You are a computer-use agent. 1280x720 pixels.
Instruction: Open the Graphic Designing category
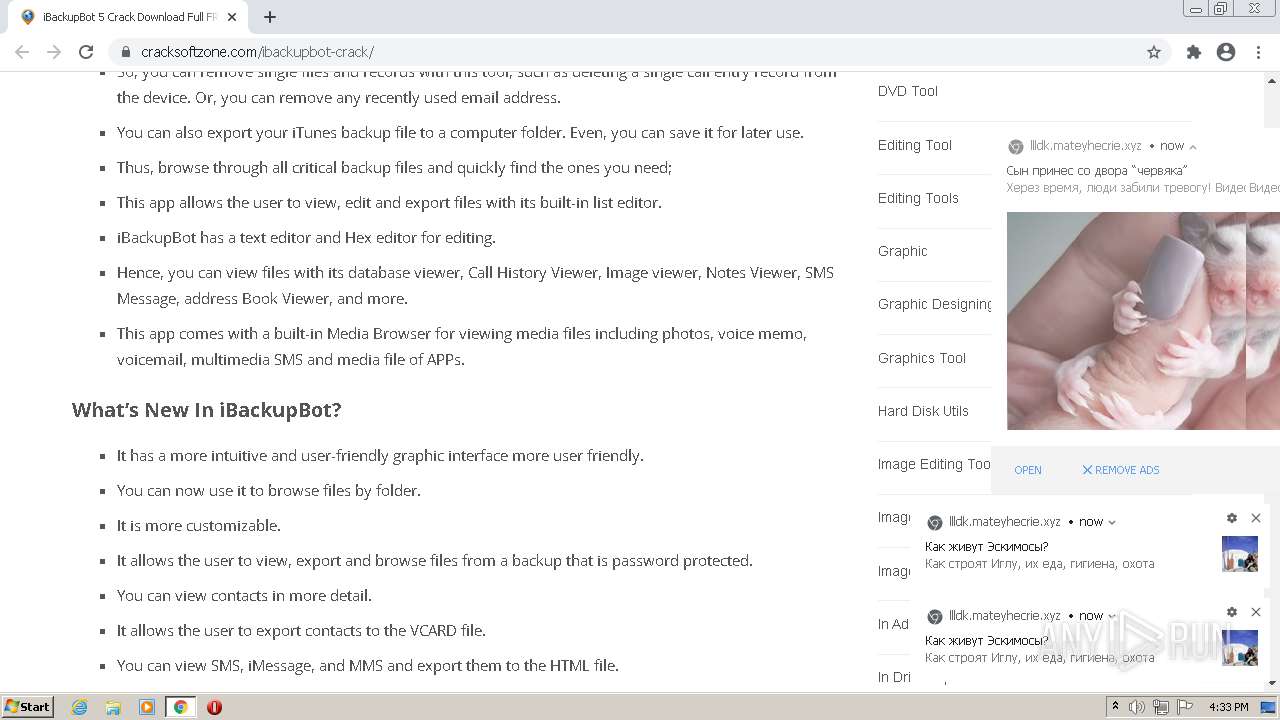[935, 304]
